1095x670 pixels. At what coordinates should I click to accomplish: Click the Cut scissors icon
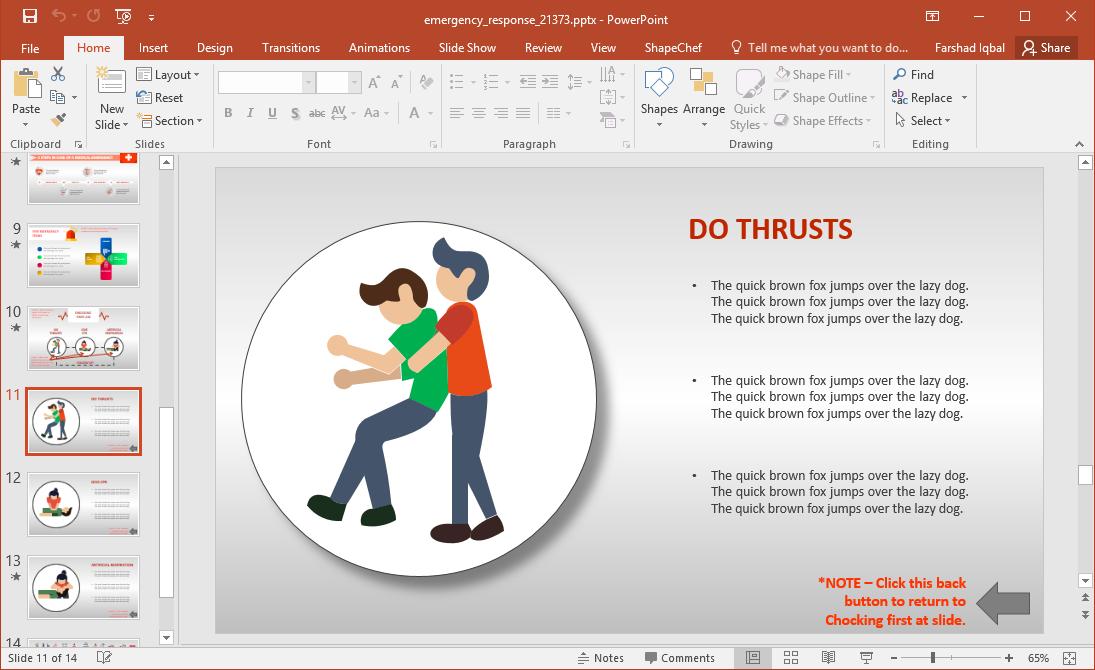(58, 74)
